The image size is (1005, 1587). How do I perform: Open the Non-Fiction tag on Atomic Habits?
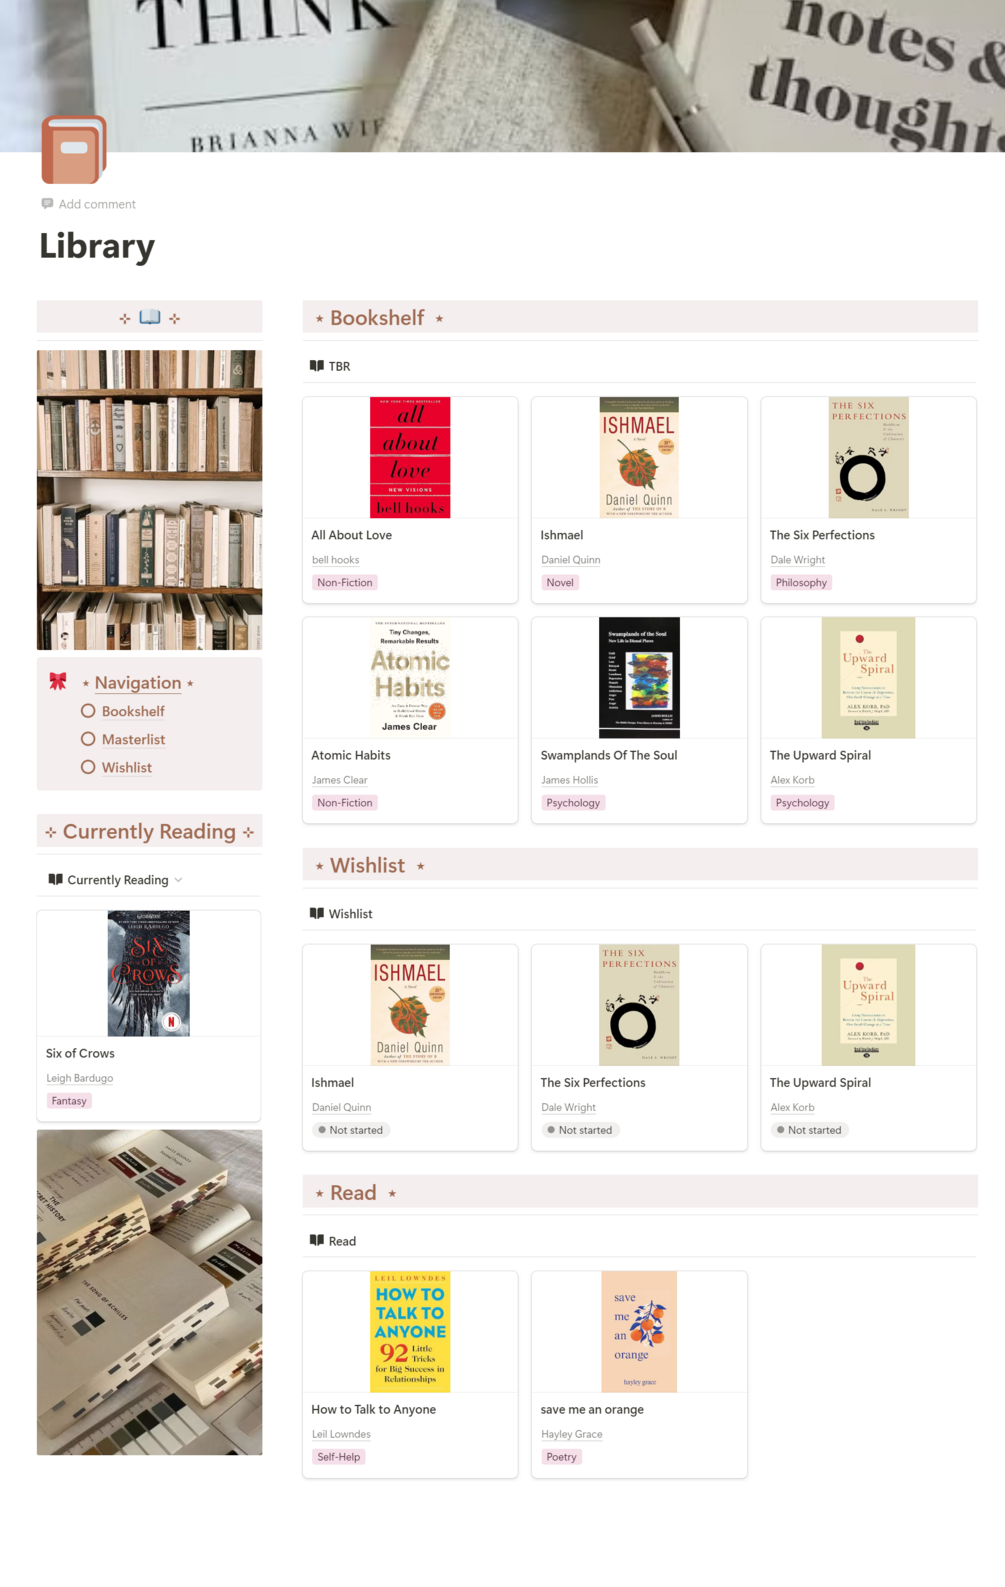pyautogui.click(x=344, y=803)
